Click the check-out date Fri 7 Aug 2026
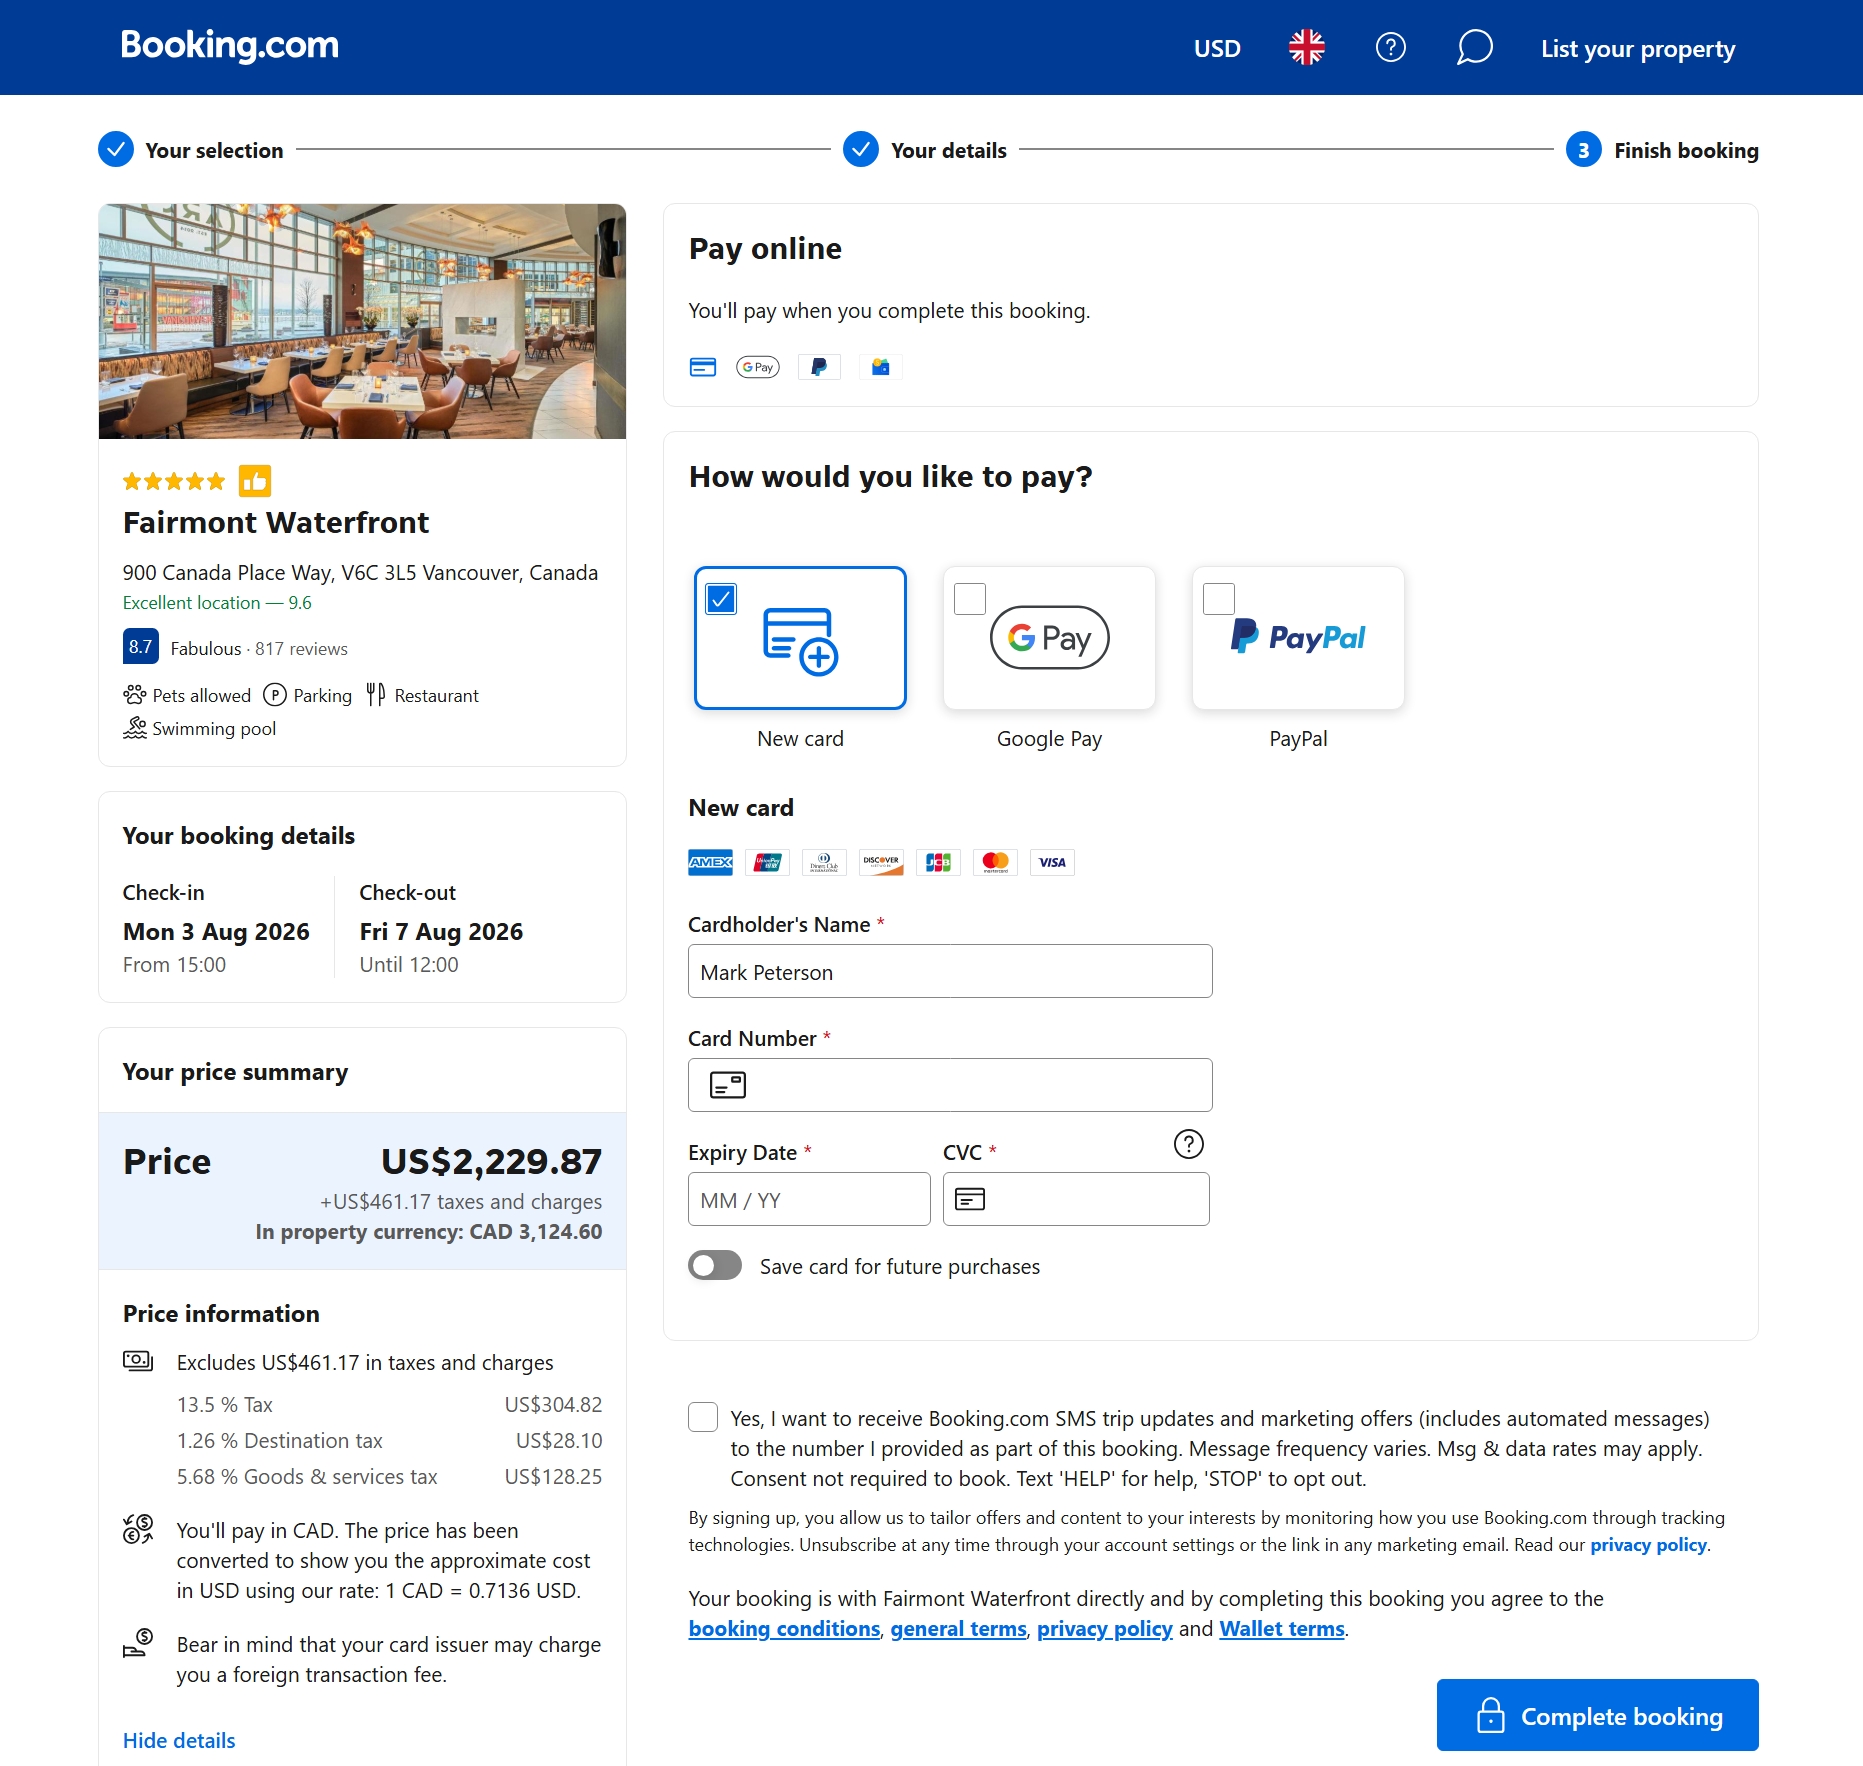 pyautogui.click(x=441, y=932)
